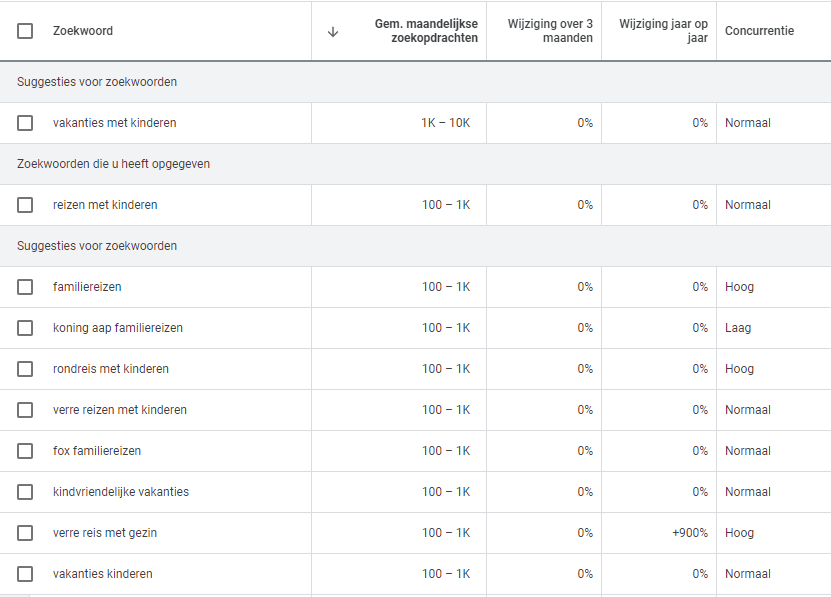The width and height of the screenshot is (831, 597).
Task: Click the +900% year-over-year value
Action: [690, 533]
